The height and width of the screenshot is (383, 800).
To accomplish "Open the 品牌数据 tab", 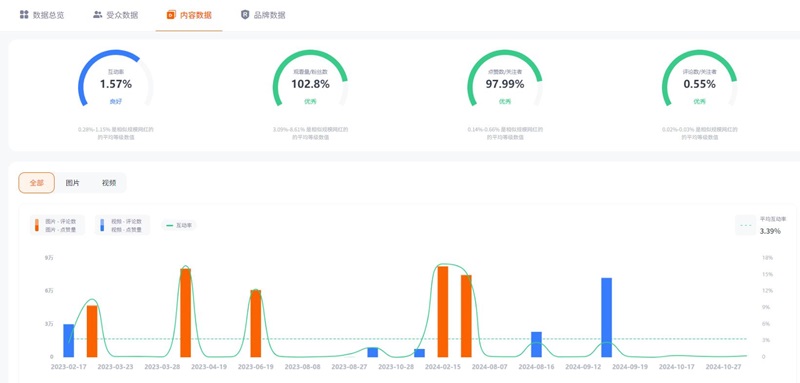I will [x=263, y=15].
